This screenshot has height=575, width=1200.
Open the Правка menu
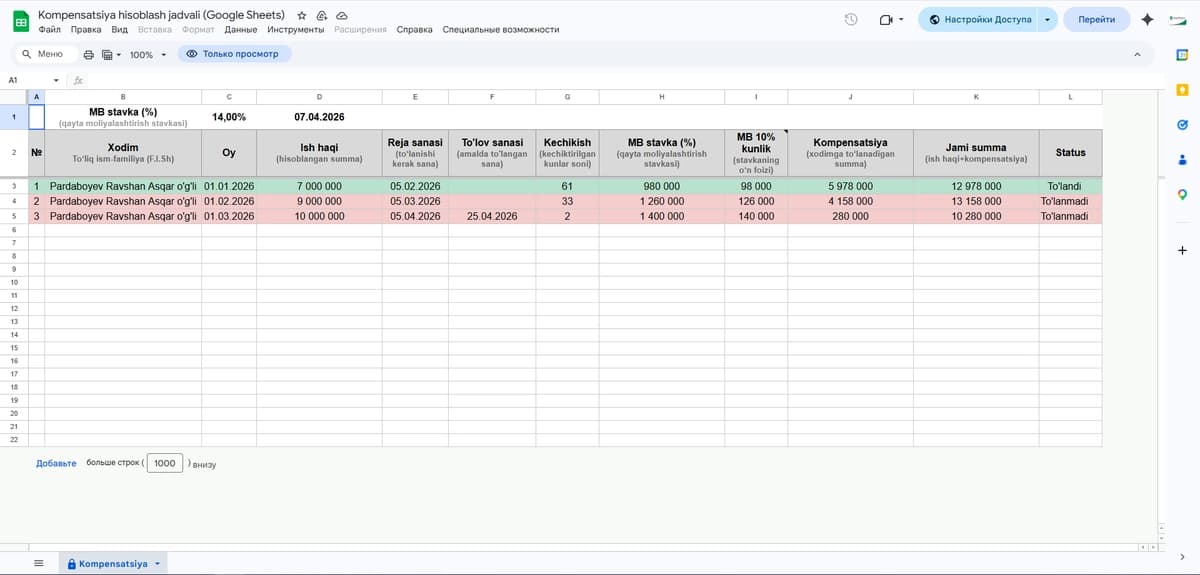pyautogui.click(x=86, y=30)
